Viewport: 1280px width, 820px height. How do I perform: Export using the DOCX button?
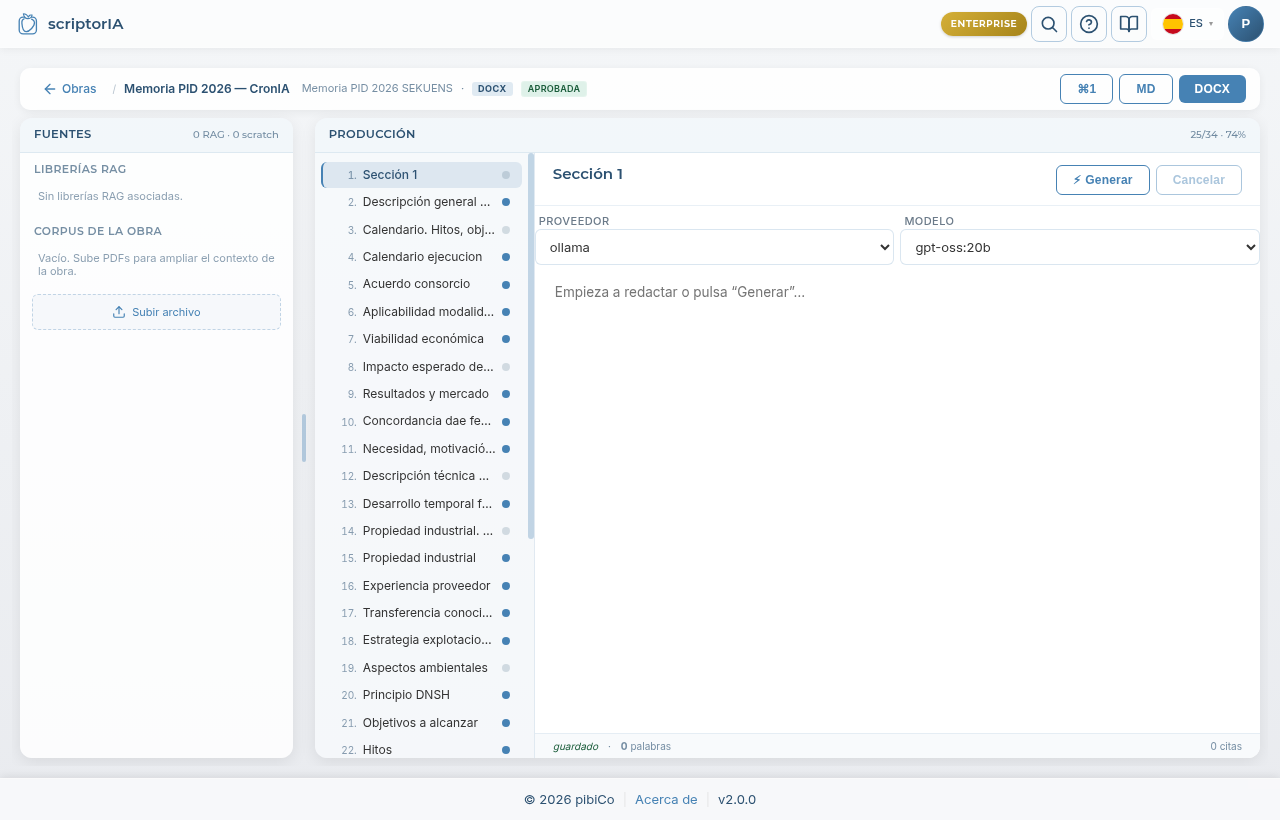(x=1212, y=89)
